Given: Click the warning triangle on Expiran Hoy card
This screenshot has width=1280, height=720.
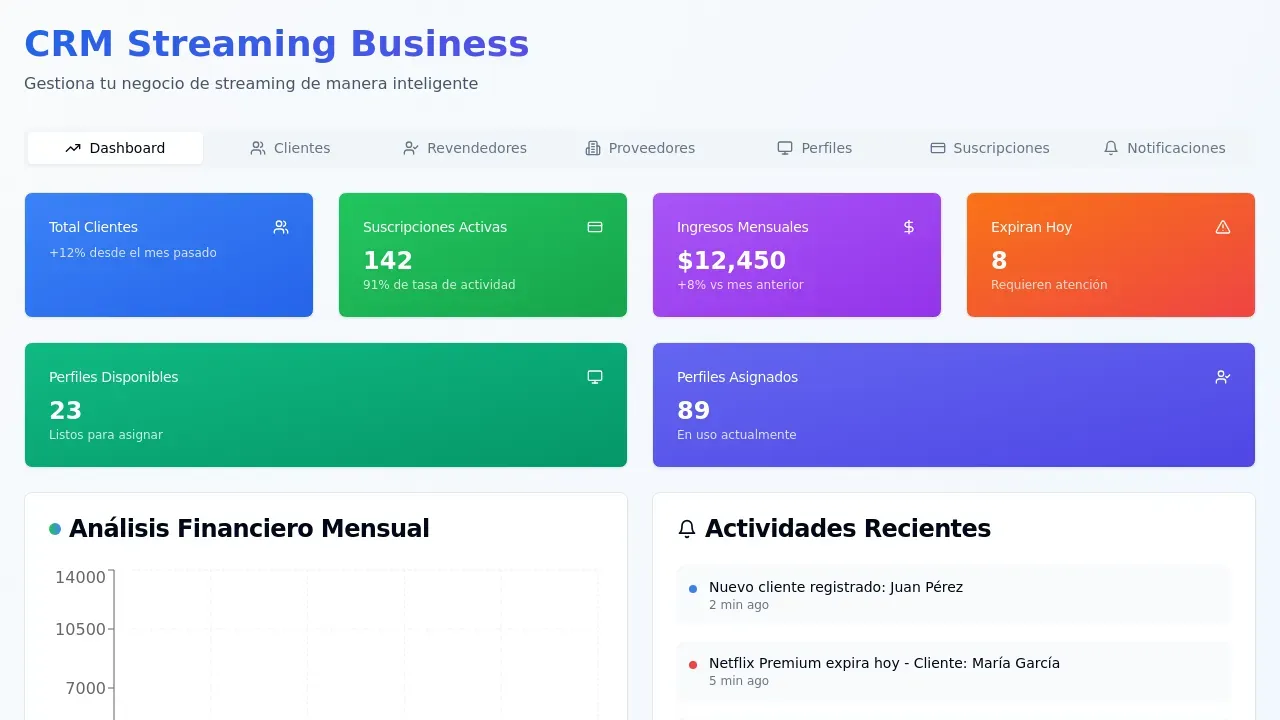Looking at the screenshot, I should pyautogui.click(x=1222, y=227).
